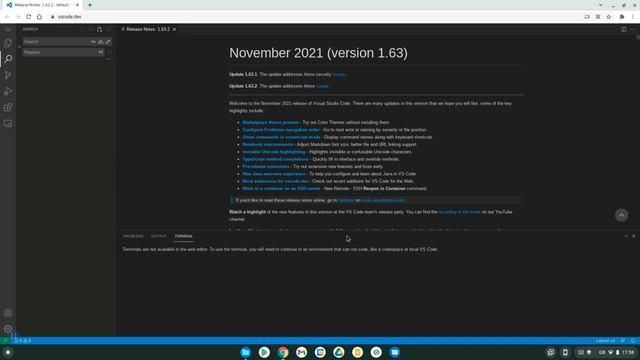
Task: Open Gmail from the shelf
Action: (302, 352)
